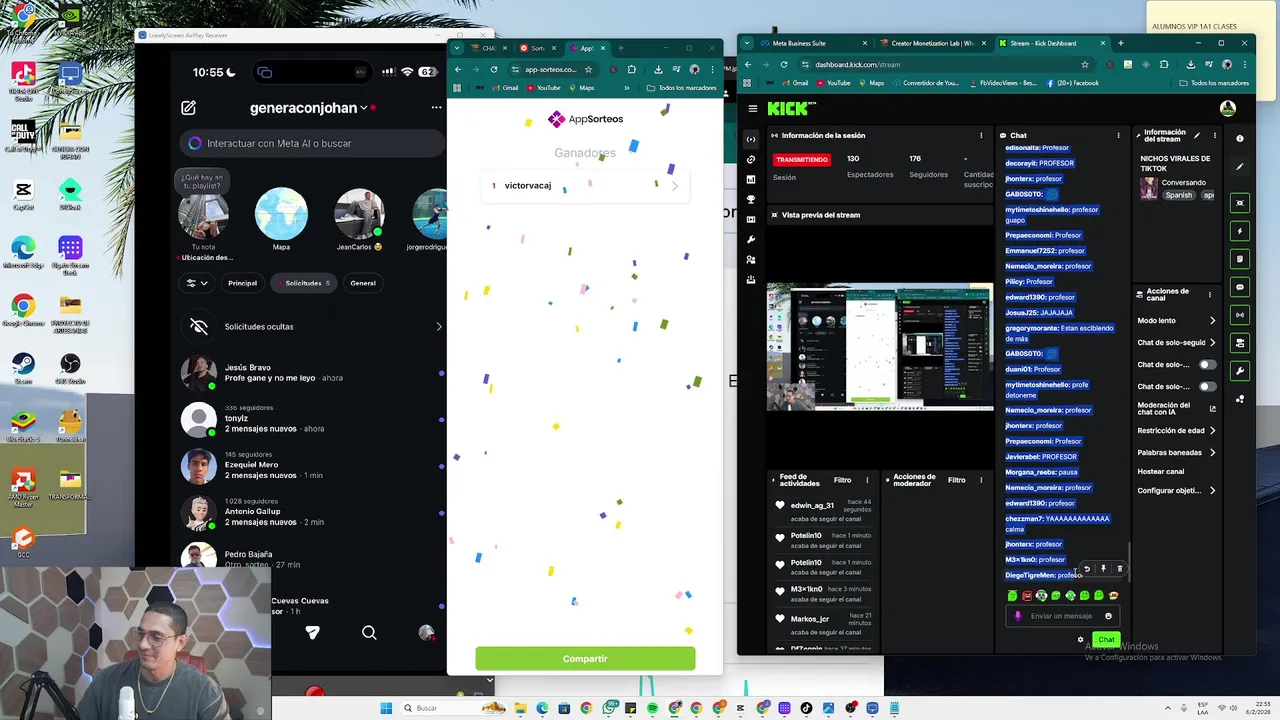Open wrench settings icon in Kick left sidebar

coord(751,239)
